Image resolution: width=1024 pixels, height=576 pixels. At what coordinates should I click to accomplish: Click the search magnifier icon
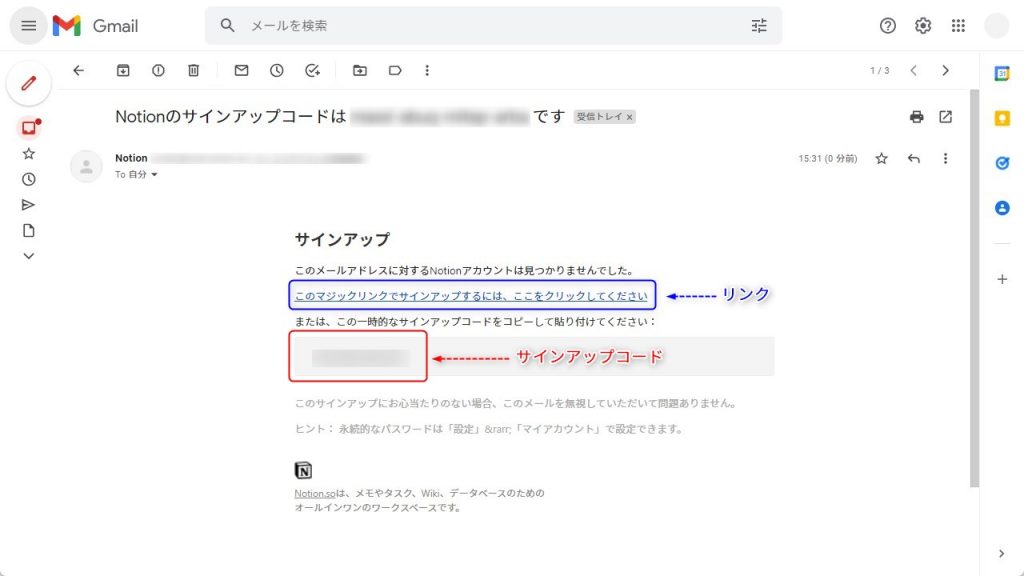[x=227, y=25]
